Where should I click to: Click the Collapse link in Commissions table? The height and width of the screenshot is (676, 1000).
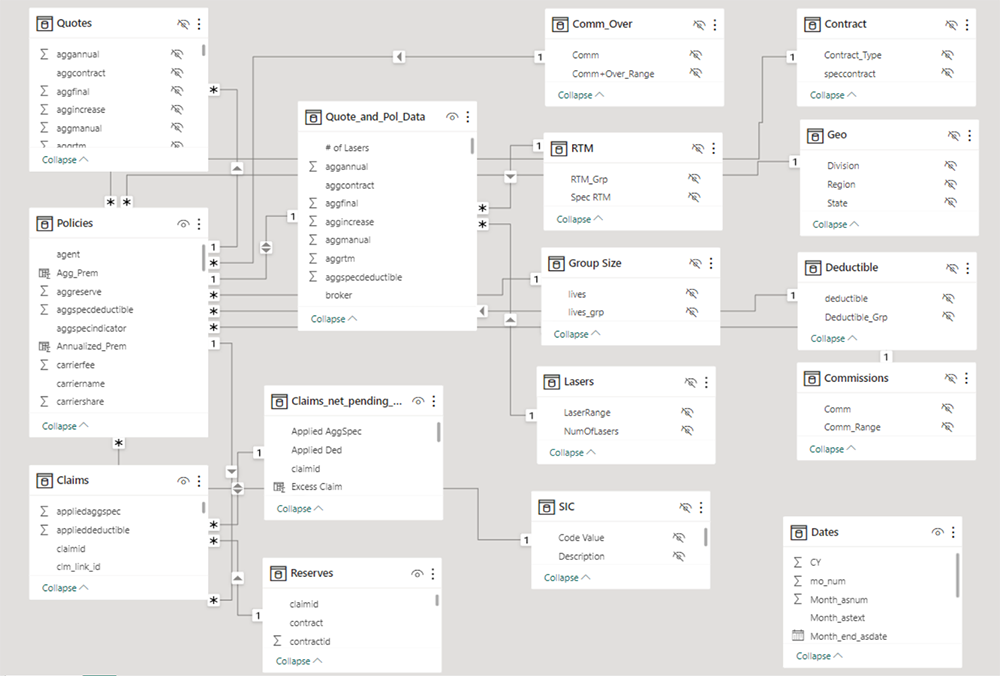[x=833, y=449]
